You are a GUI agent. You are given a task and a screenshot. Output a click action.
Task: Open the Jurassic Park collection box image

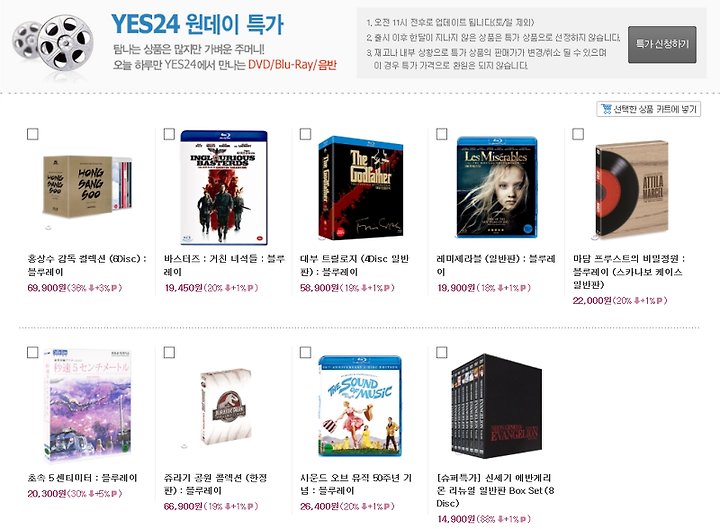226,407
